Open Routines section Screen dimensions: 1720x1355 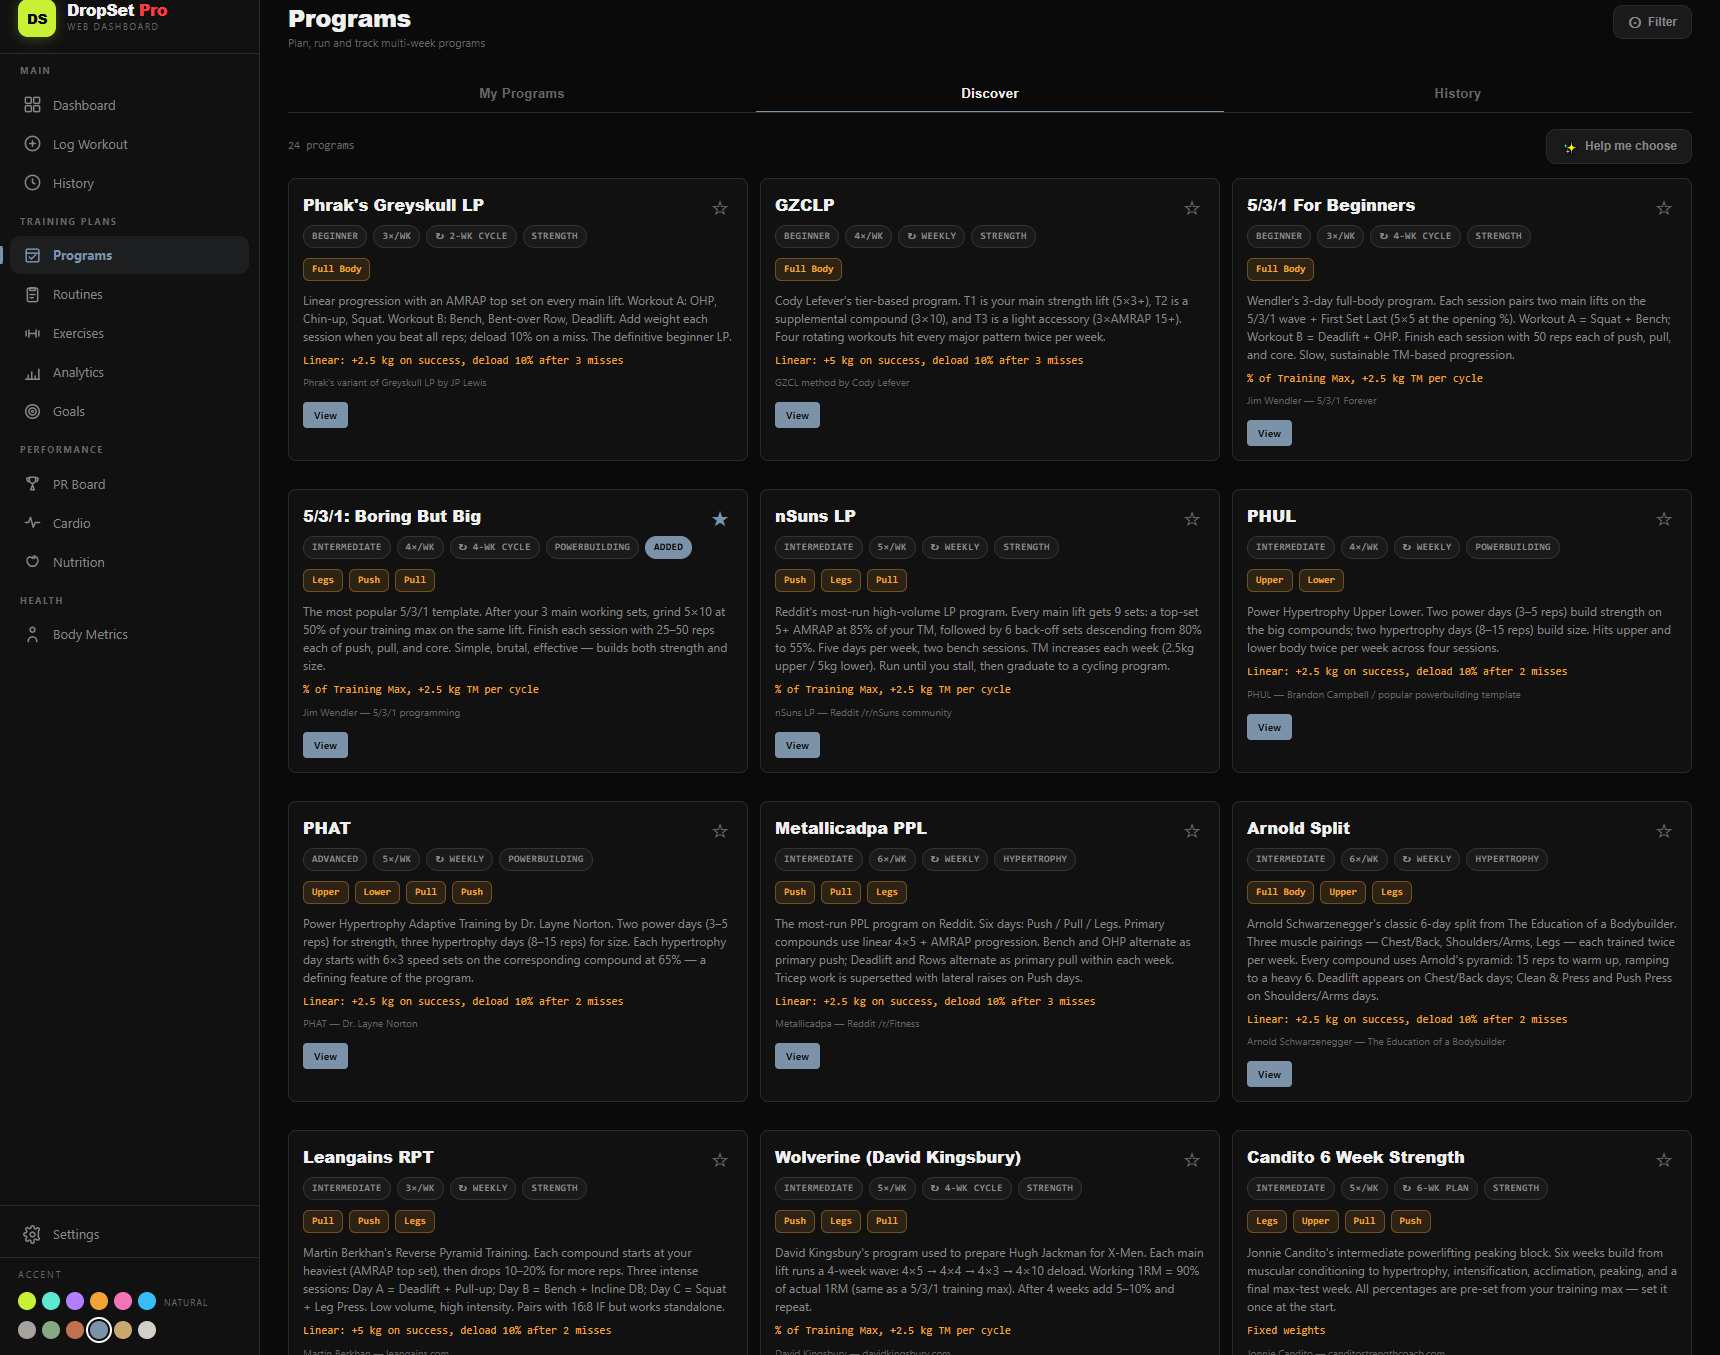tap(129, 294)
